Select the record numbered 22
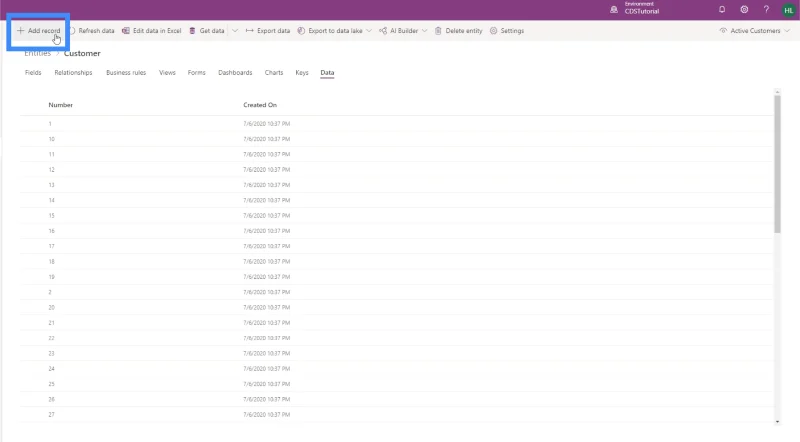This screenshot has height=442, width=800. coord(396,338)
